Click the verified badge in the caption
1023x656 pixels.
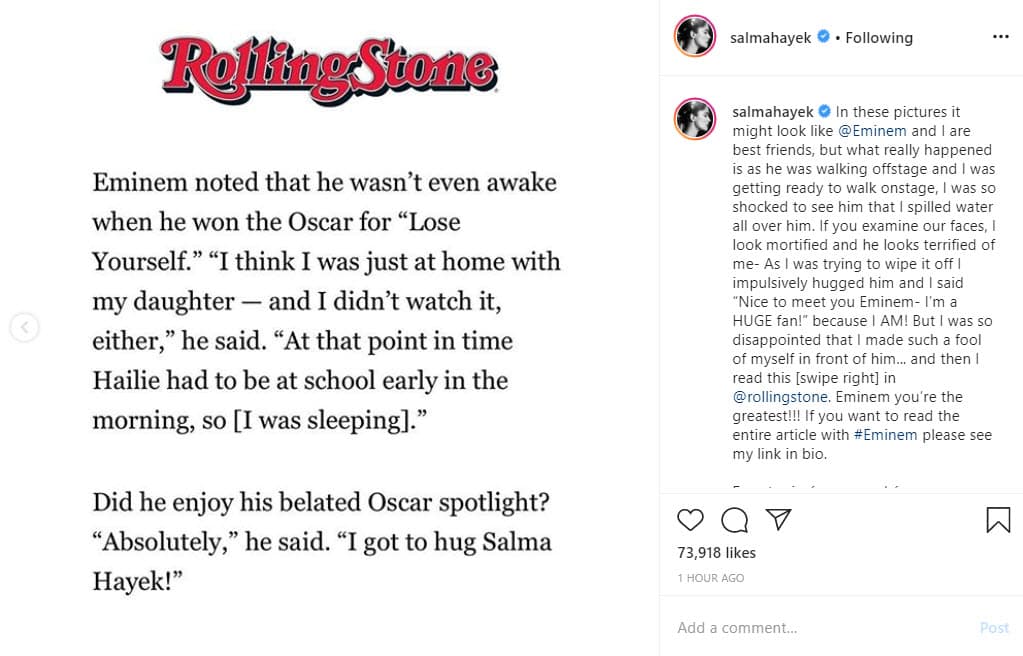click(x=825, y=112)
